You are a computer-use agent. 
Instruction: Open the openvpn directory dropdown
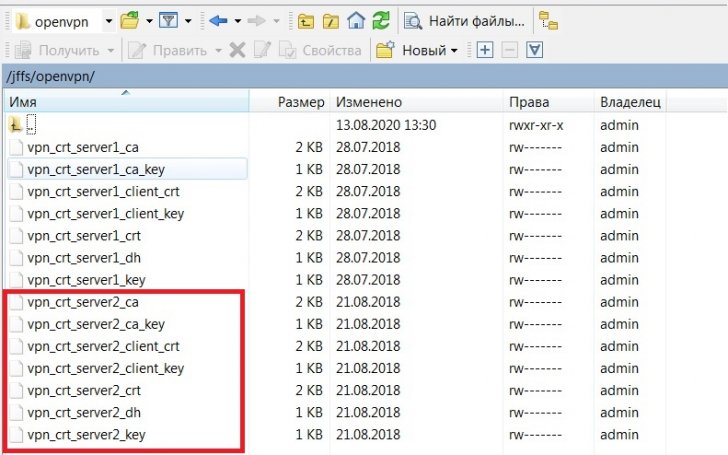click(109, 21)
